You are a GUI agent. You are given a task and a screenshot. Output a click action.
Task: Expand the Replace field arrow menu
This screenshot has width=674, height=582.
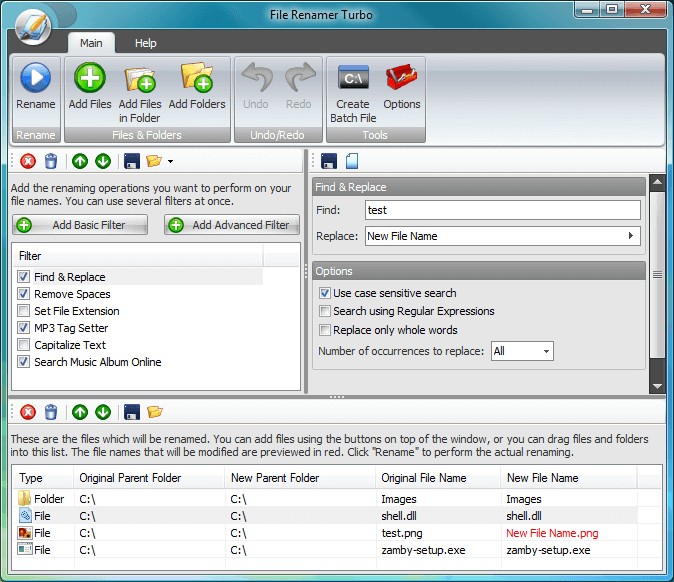click(x=630, y=236)
